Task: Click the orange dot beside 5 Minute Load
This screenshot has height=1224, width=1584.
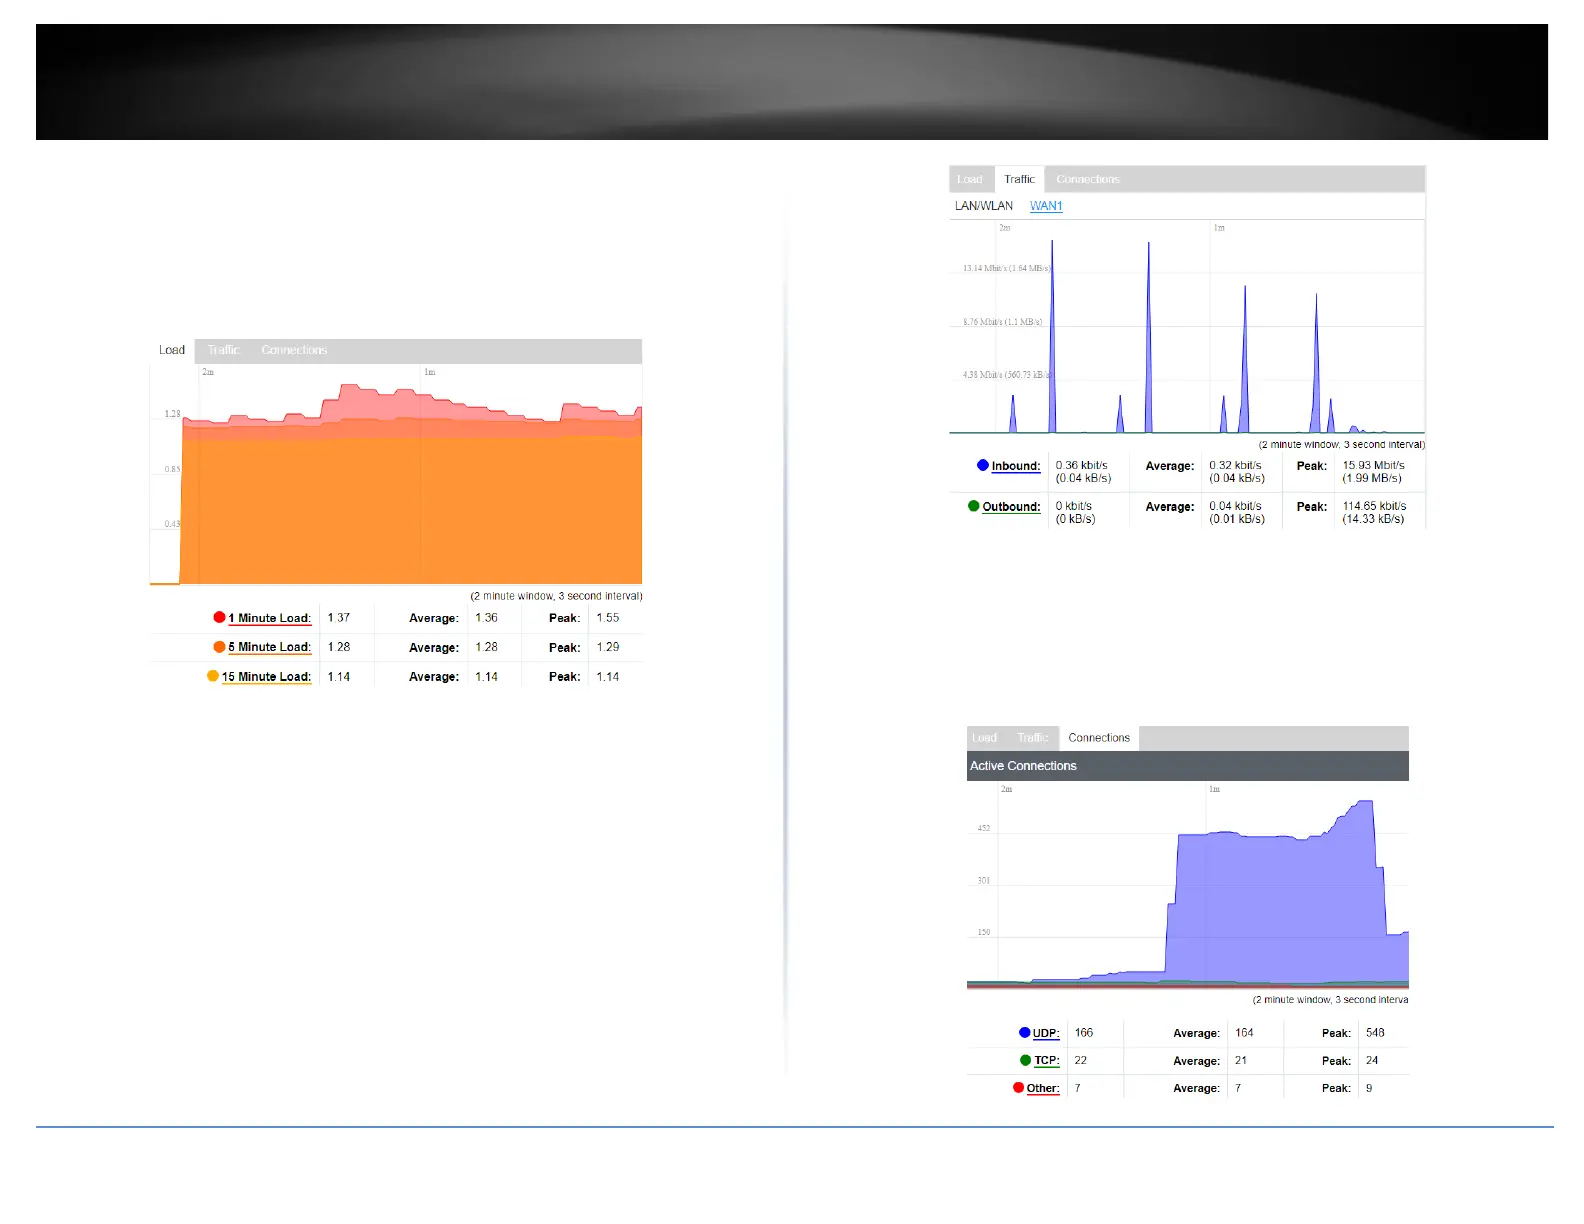Action: (219, 646)
